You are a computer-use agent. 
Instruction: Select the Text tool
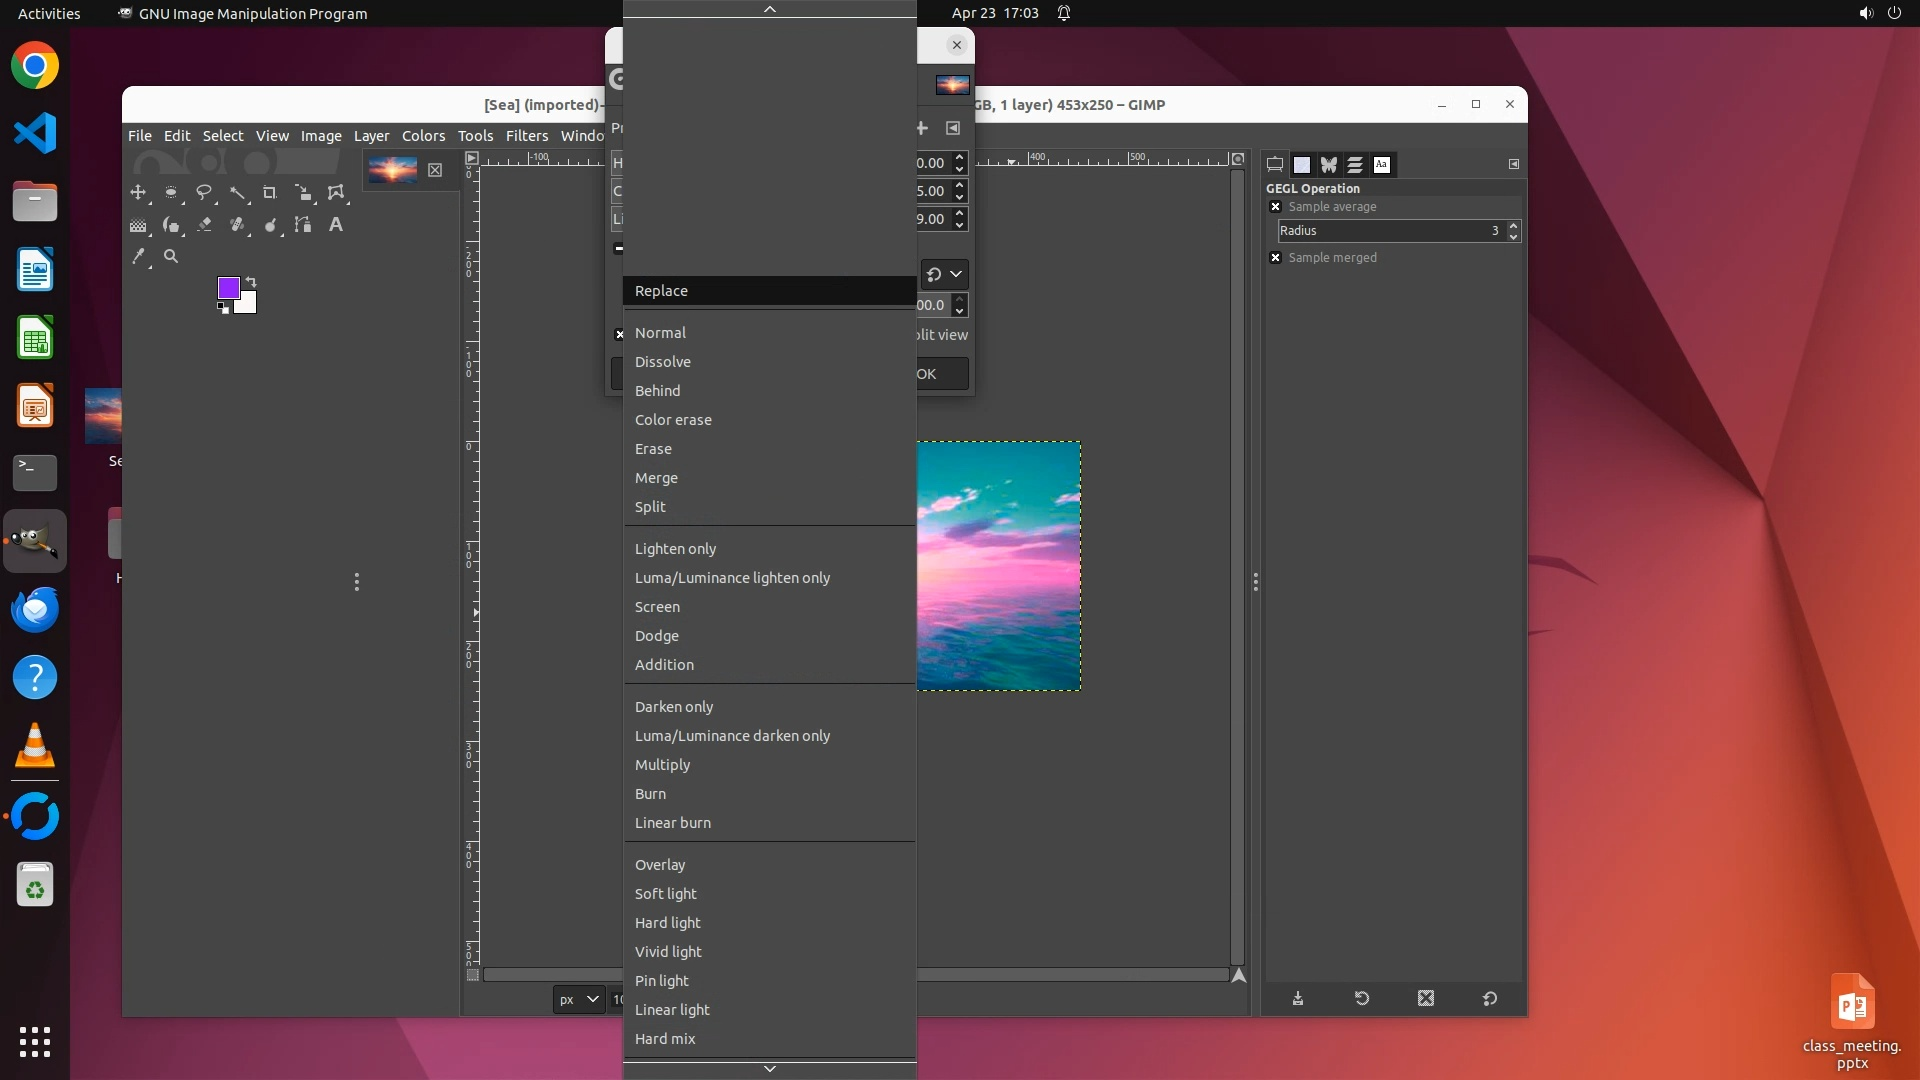click(x=336, y=225)
